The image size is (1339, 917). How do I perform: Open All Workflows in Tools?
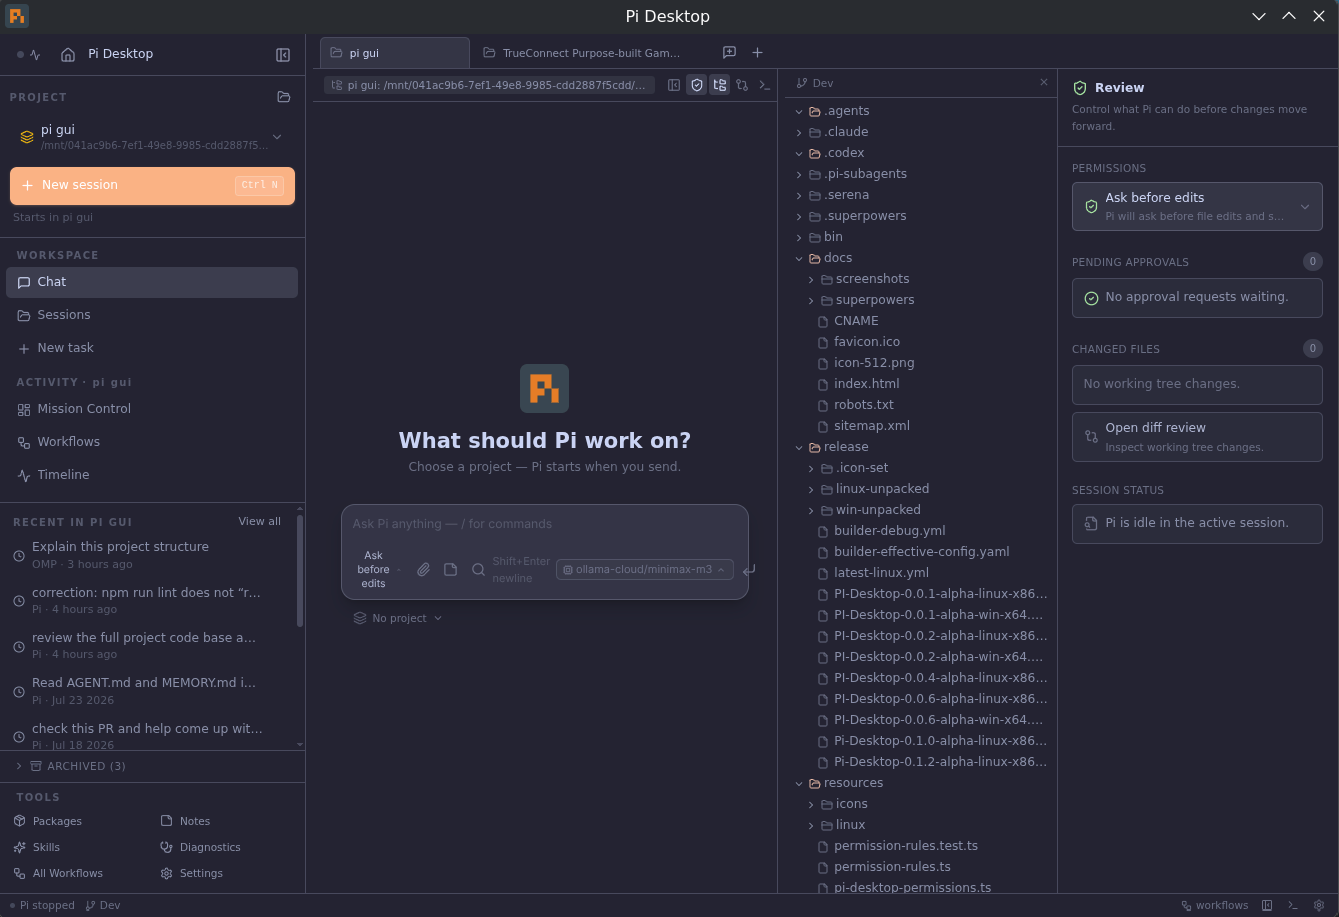[58, 873]
